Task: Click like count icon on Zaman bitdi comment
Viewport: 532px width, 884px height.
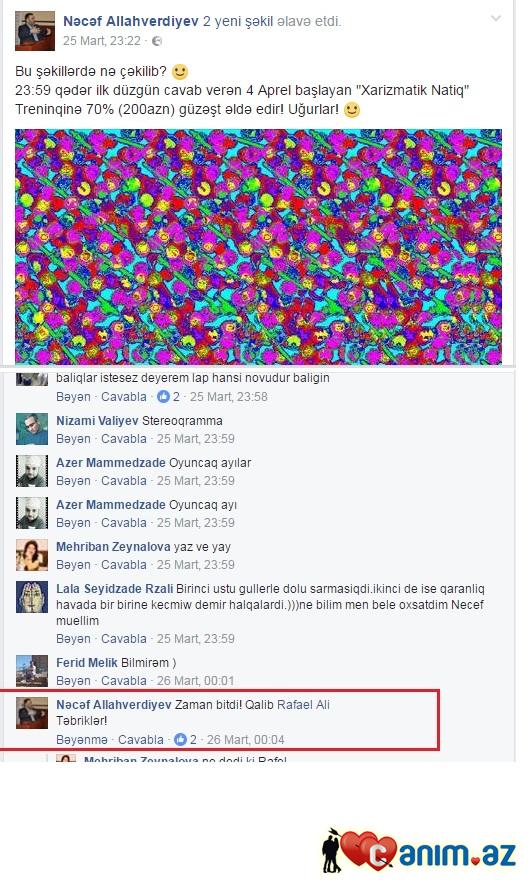Action: pyautogui.click(x=180, y=739)
